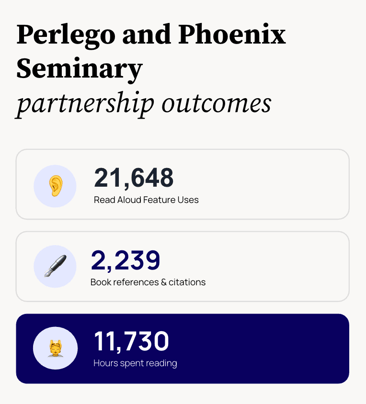
Task: Click the word Perlego in the heading
Action: pyautogui.click(x=66, y=36)
